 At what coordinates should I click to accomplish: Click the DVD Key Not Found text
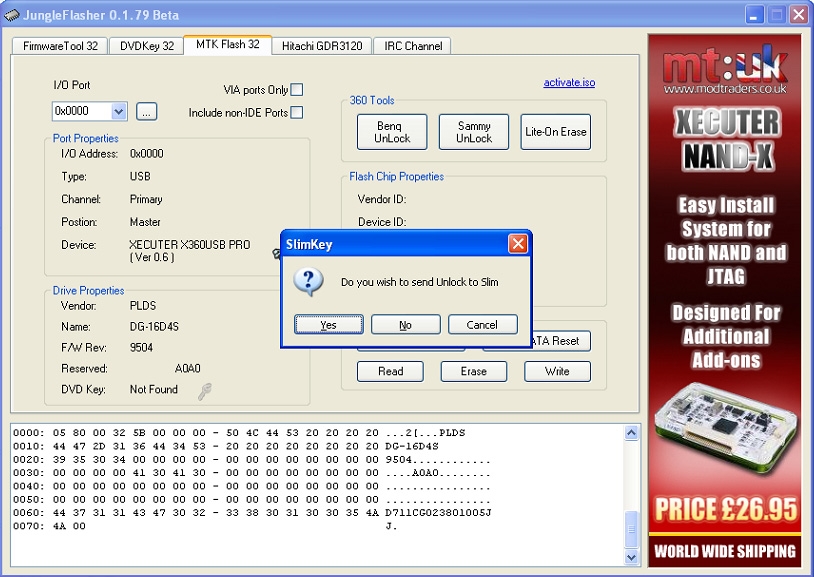coord(154,389)
